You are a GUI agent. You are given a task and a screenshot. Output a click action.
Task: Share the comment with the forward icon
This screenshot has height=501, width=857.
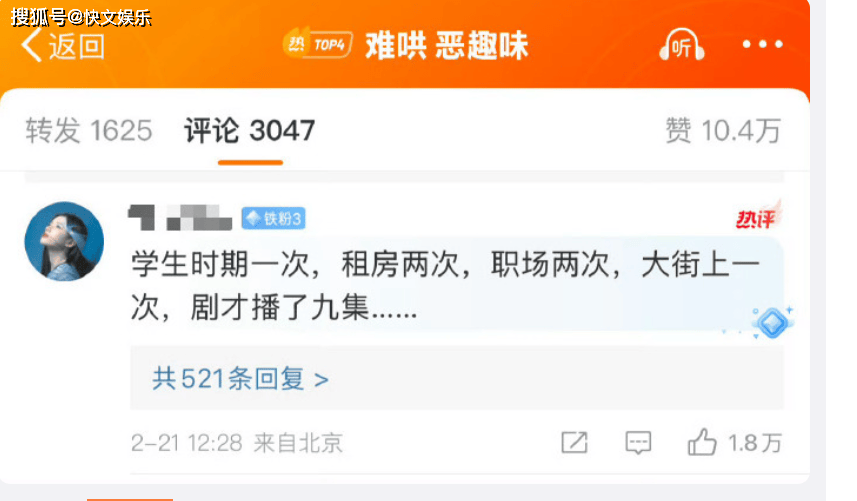coord(574,443)
